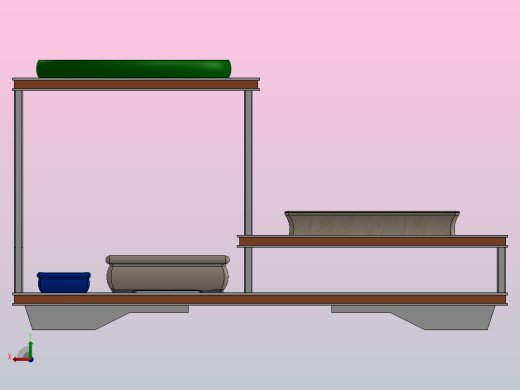This screenshot has width=520, height=390.
Task: Select the gray rectangular bonsai pot
Action: tap(168, 274)
